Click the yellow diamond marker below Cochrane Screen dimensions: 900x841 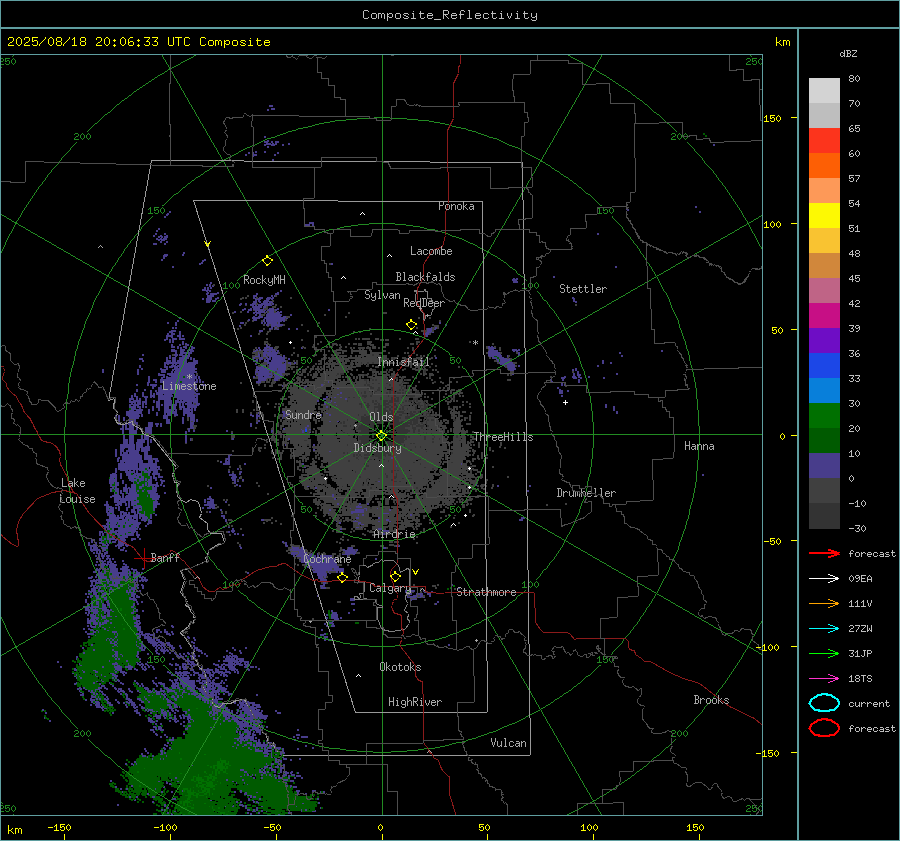[342, 578]
